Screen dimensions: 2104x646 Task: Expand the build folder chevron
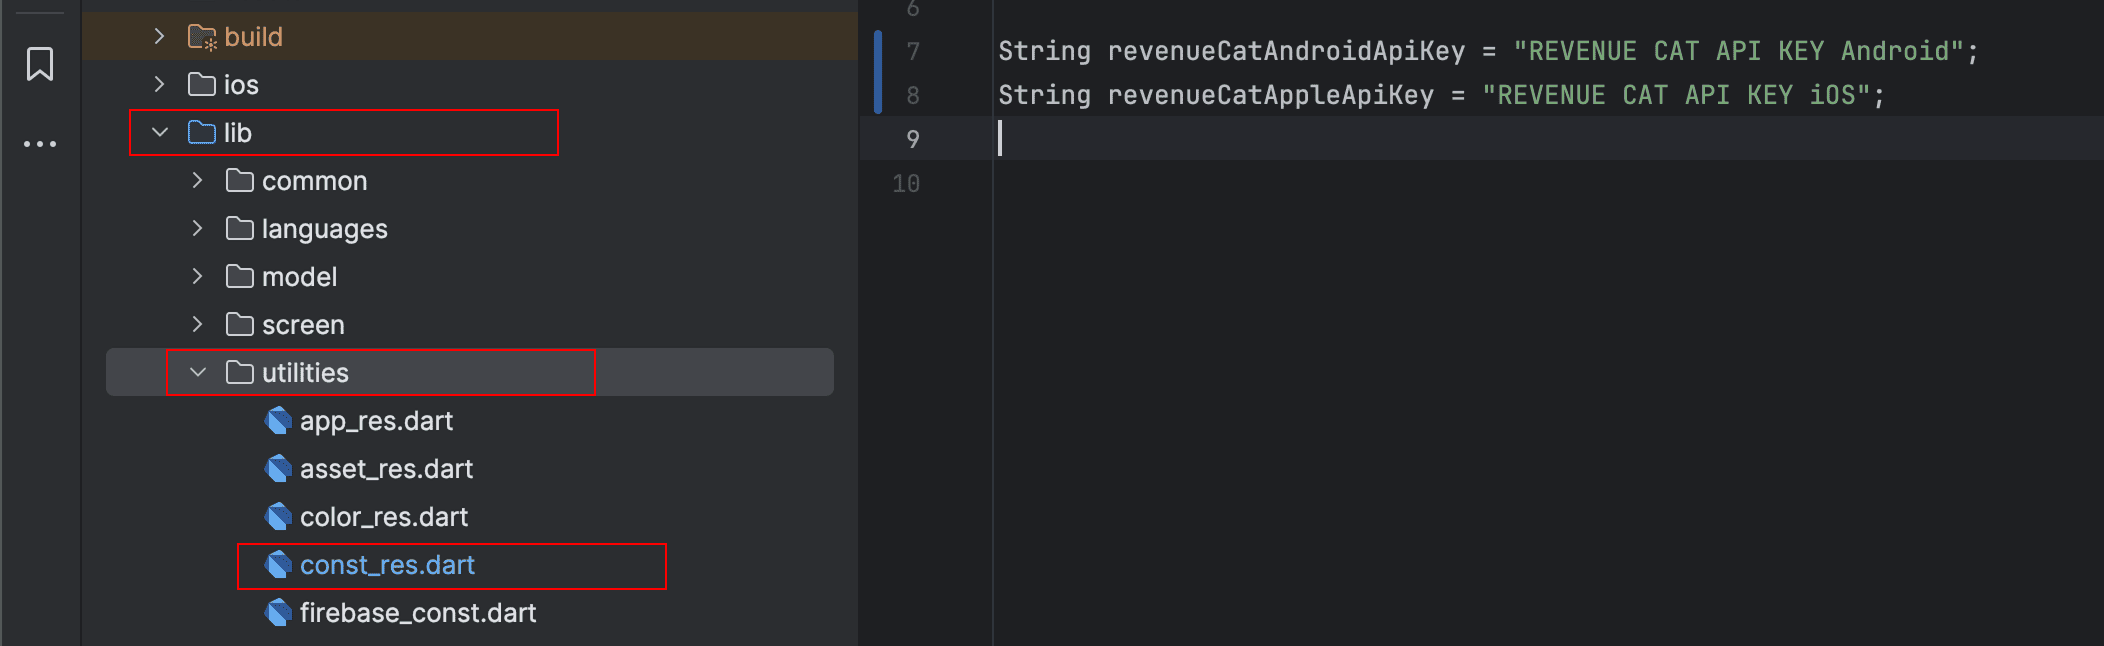click(159, 37)
